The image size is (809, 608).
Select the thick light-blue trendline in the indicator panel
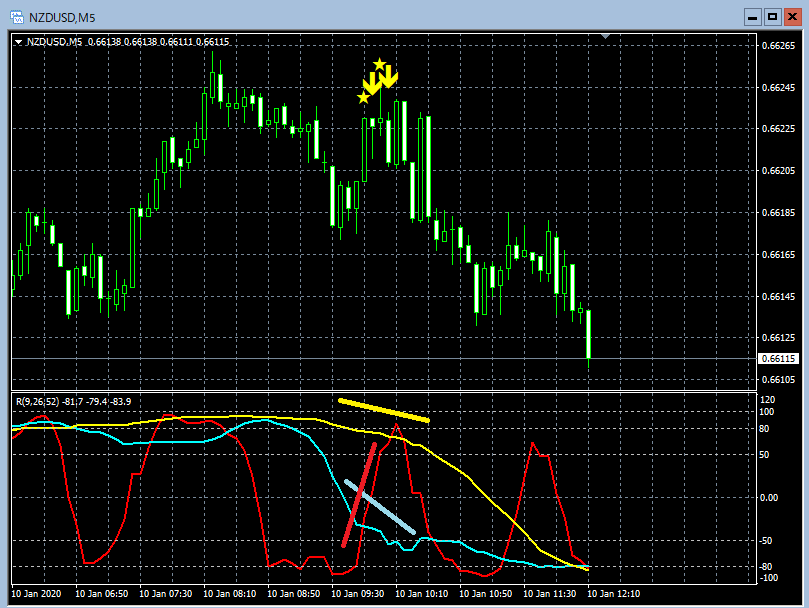(380, 507)
